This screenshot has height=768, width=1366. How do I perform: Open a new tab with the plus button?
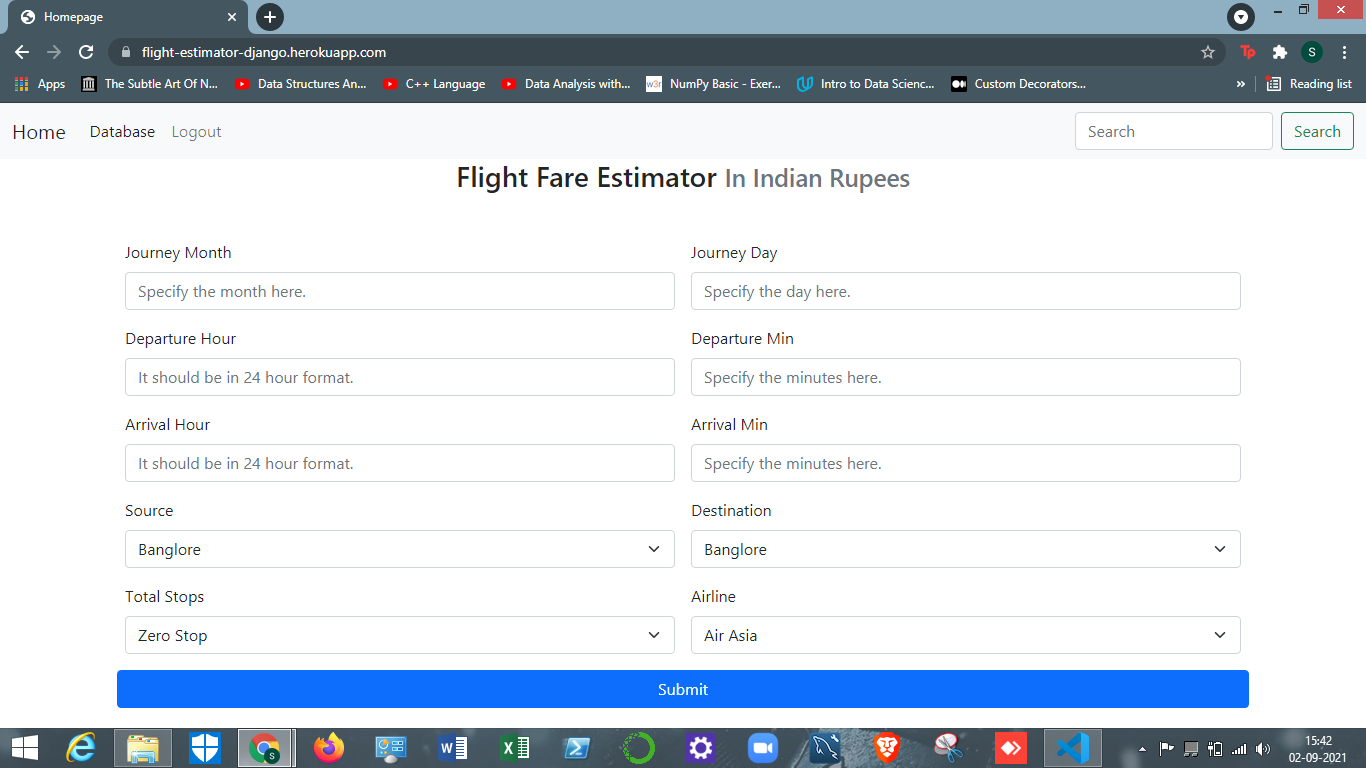tap(270, 17)
